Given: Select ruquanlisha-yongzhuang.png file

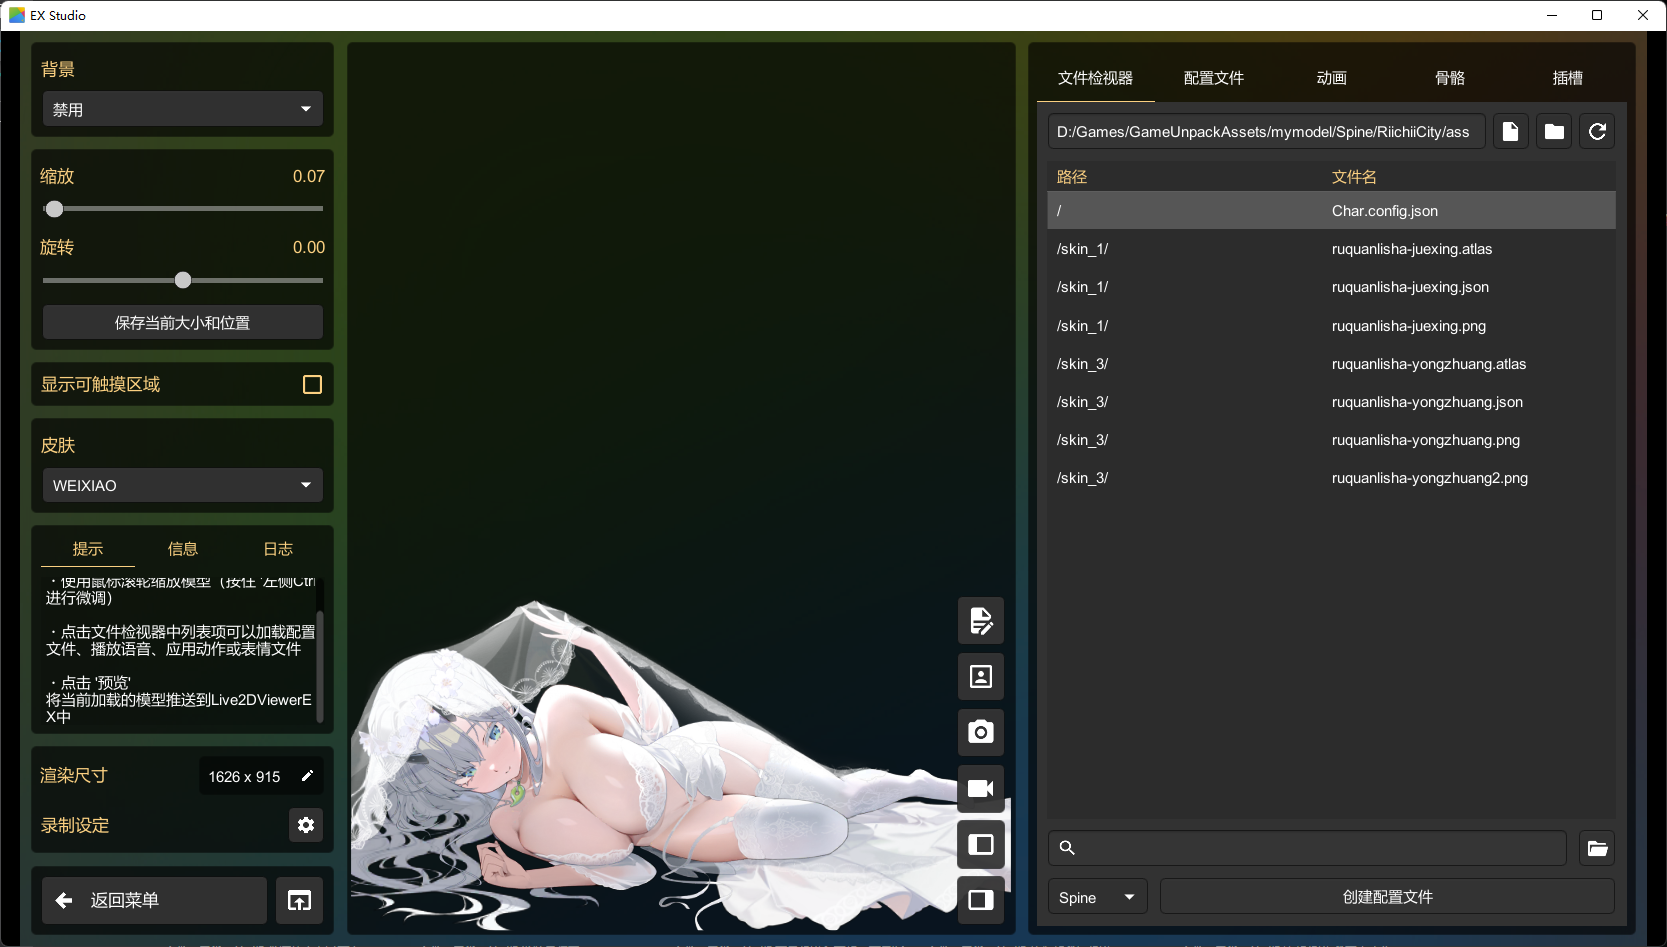Looking at the screenshot, I should 1332,440.
